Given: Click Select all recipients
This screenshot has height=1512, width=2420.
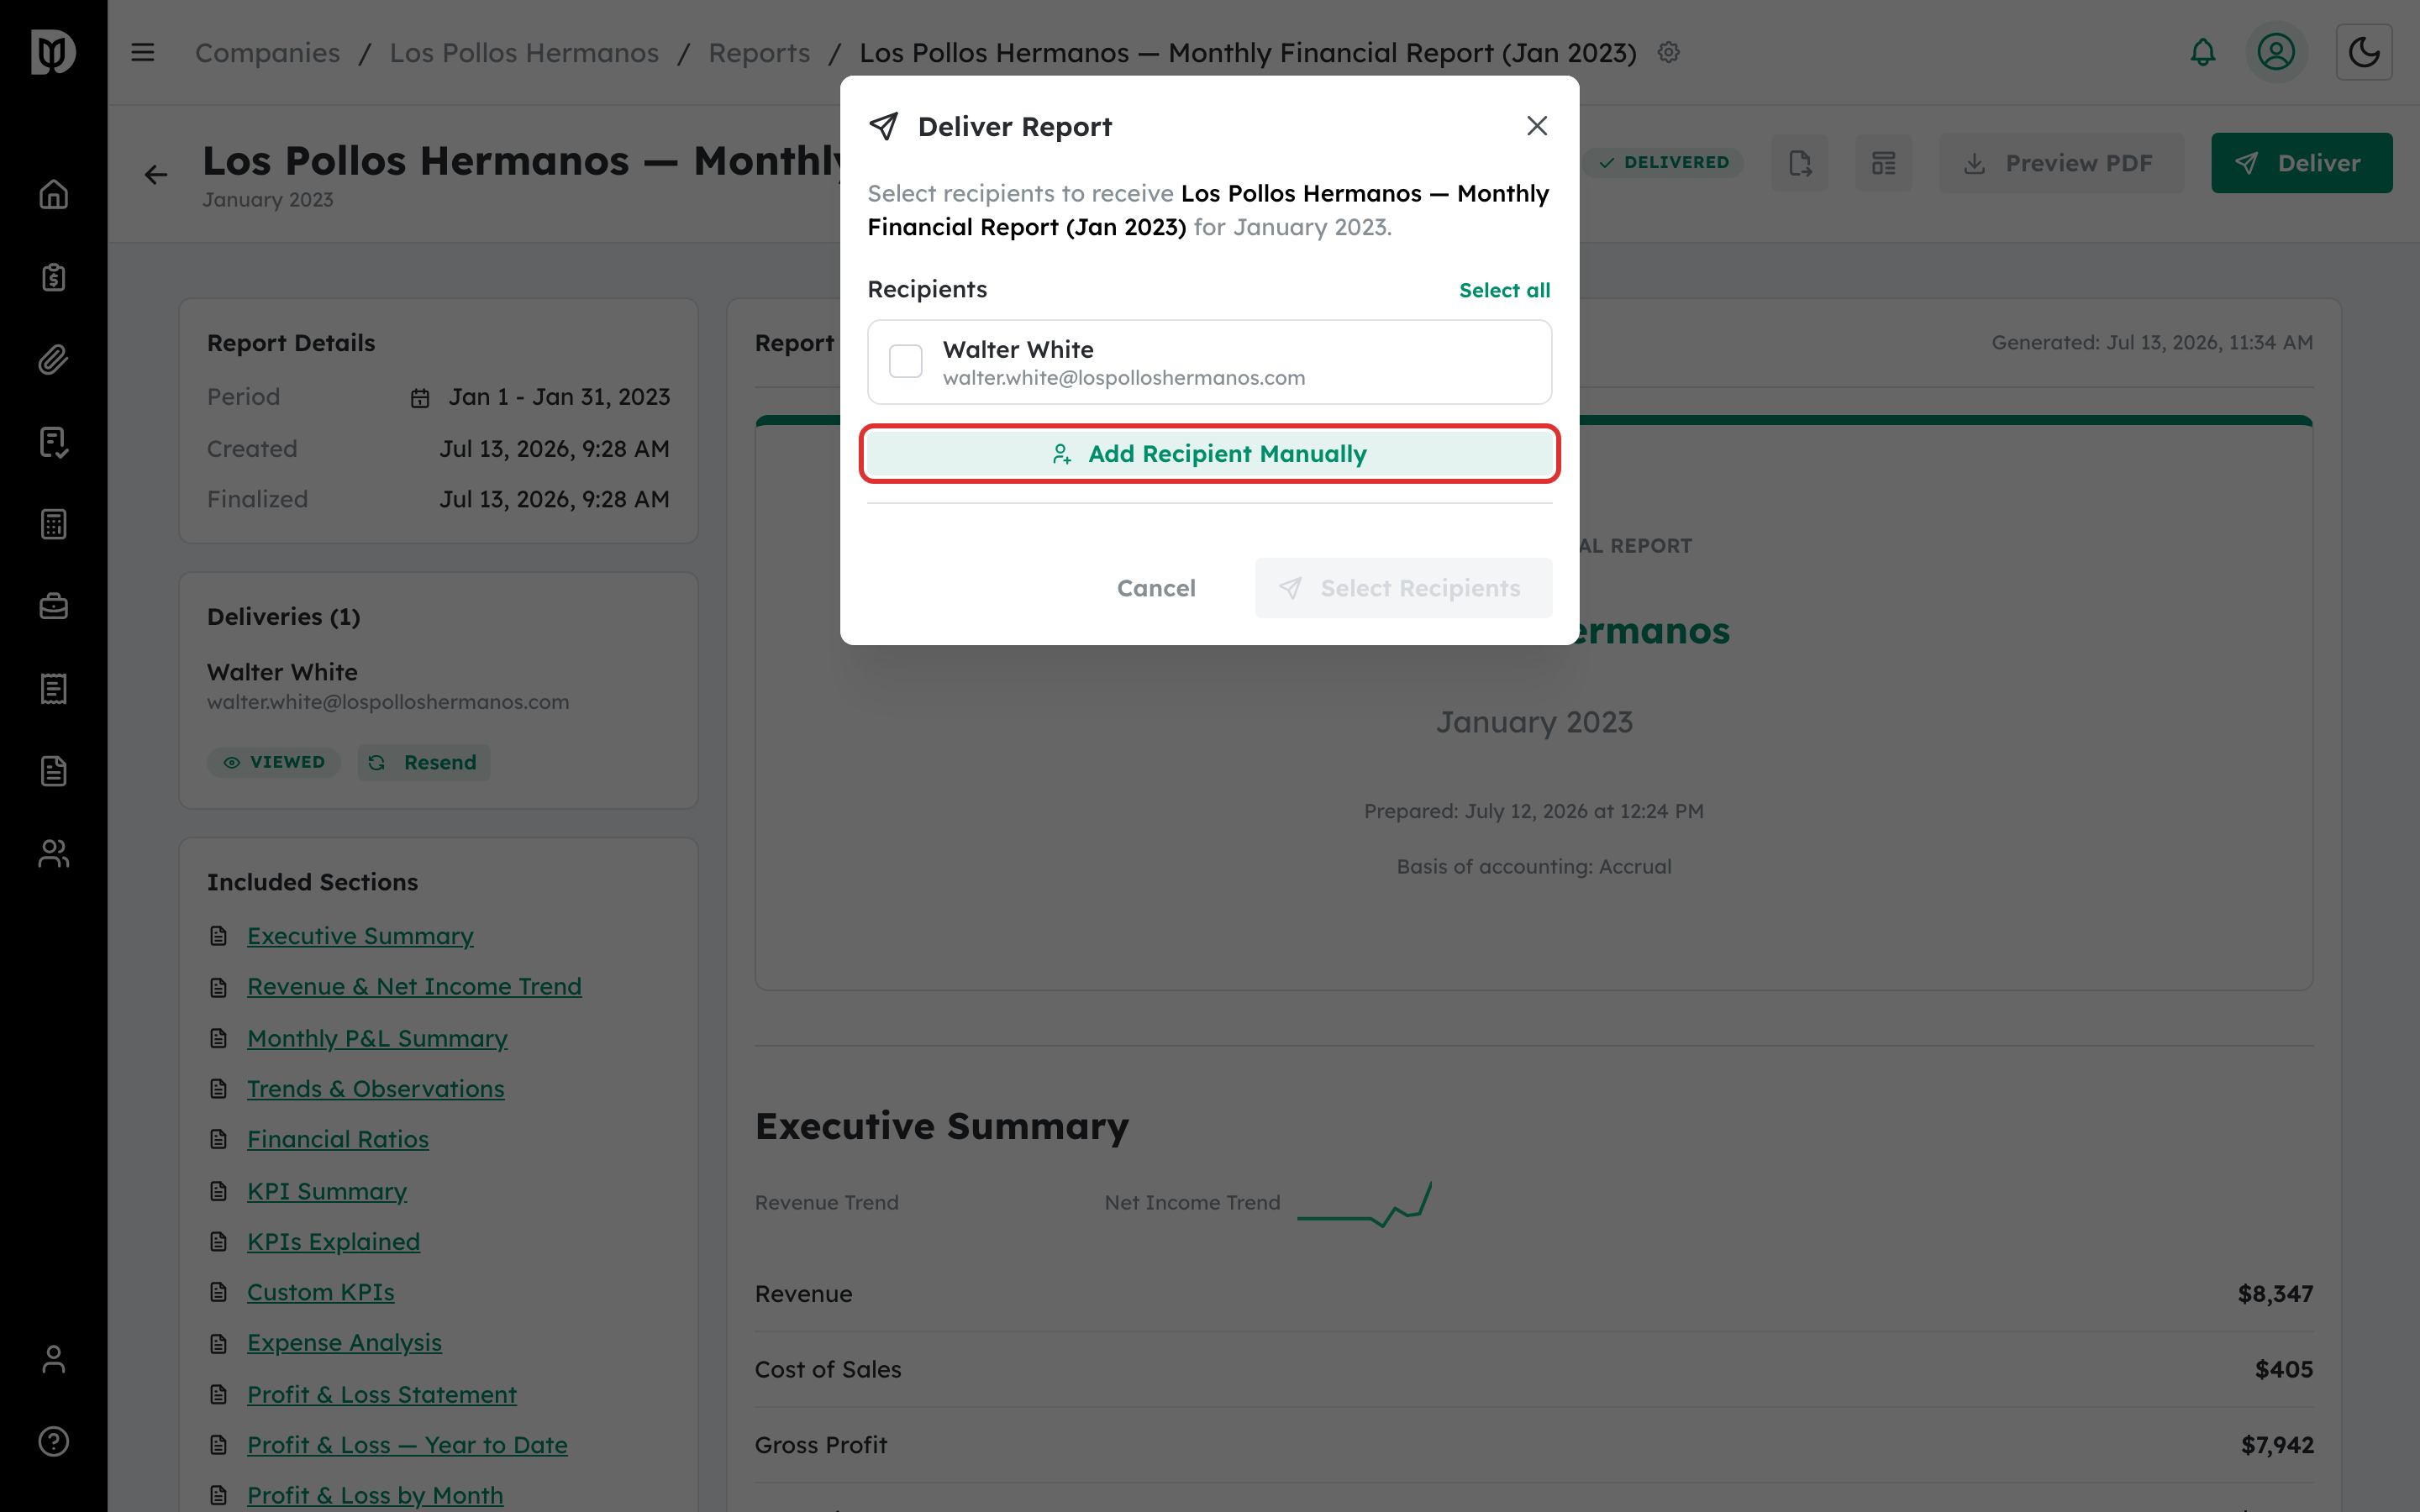Looking at the screenshot, I should tap(1504, 290).
